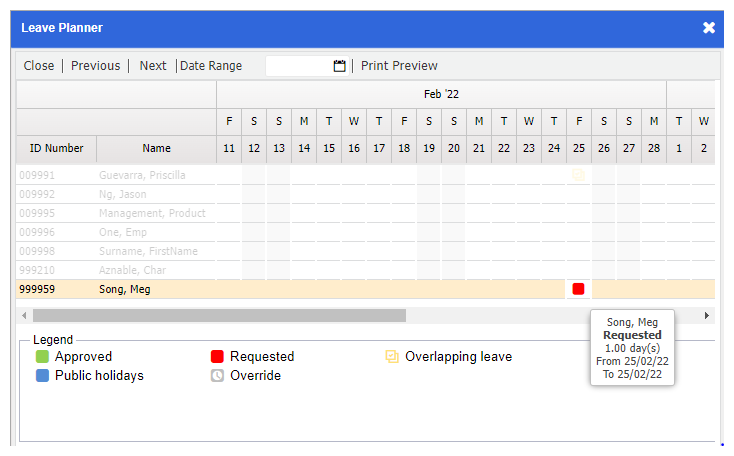
Task: Click the ID Number column header
Action: [x=57, y=148]
